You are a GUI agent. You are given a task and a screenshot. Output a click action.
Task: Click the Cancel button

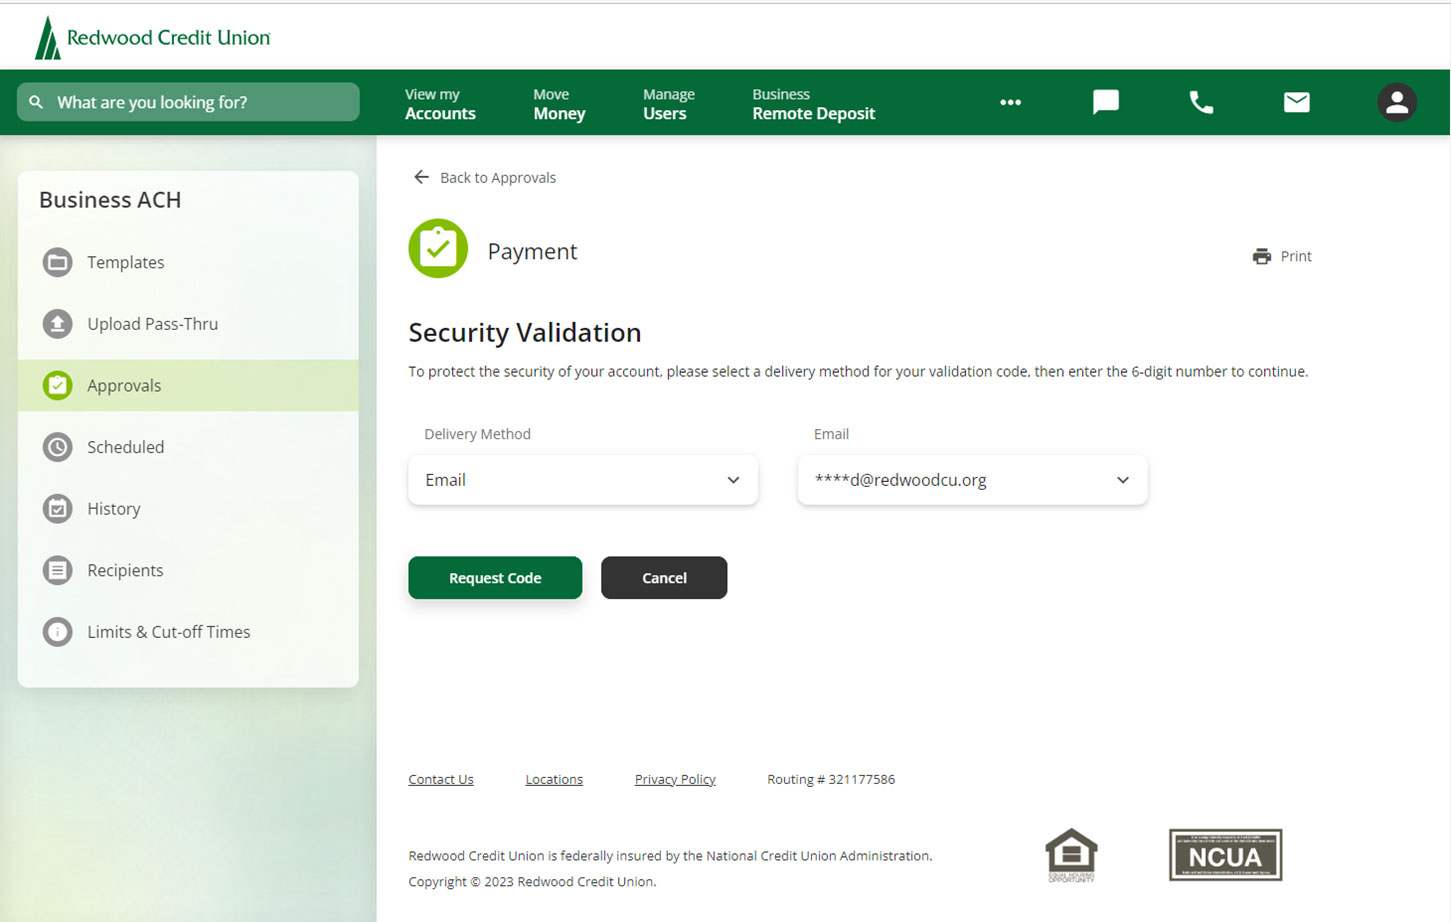(x=664, y=578)
